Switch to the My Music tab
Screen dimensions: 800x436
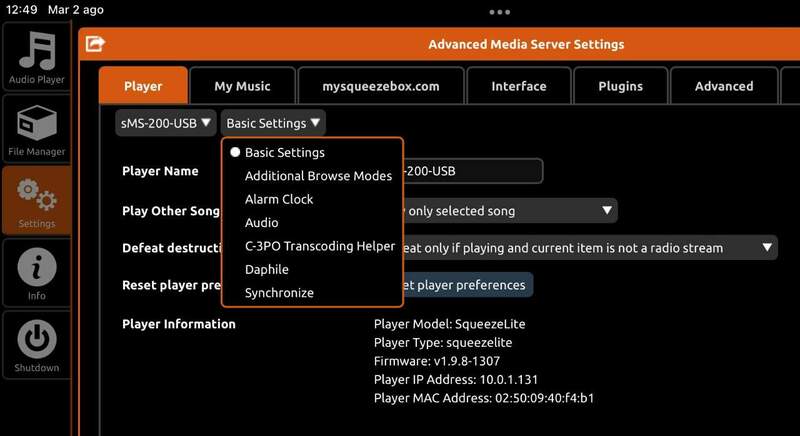pos(242,86)
